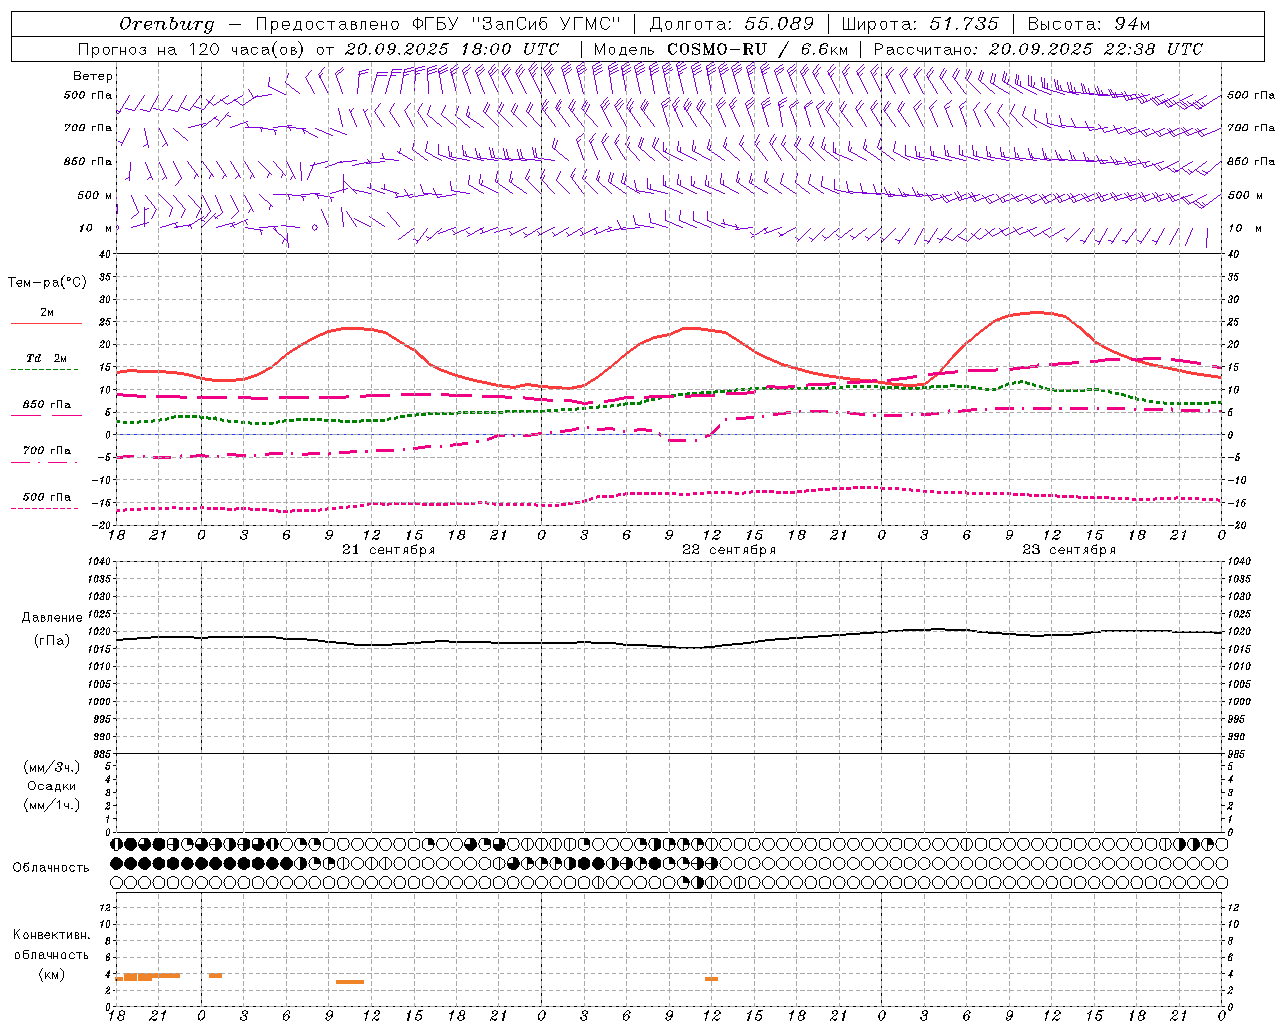Click the red line sample under '2м' legend
This screenshot has width=1280, height=1024.
[x=46, y=323]
